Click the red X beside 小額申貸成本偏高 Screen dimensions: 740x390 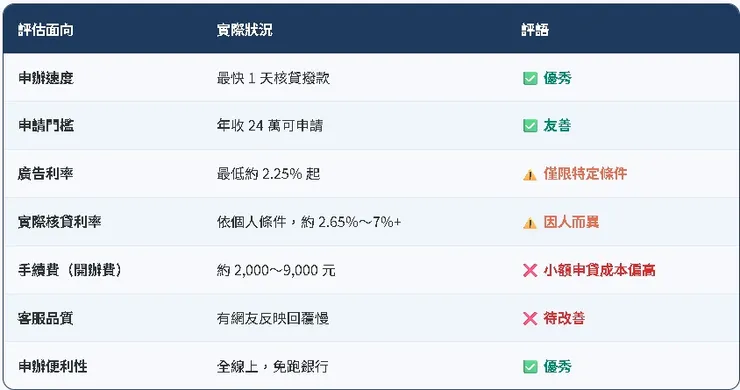click(530, 270)
